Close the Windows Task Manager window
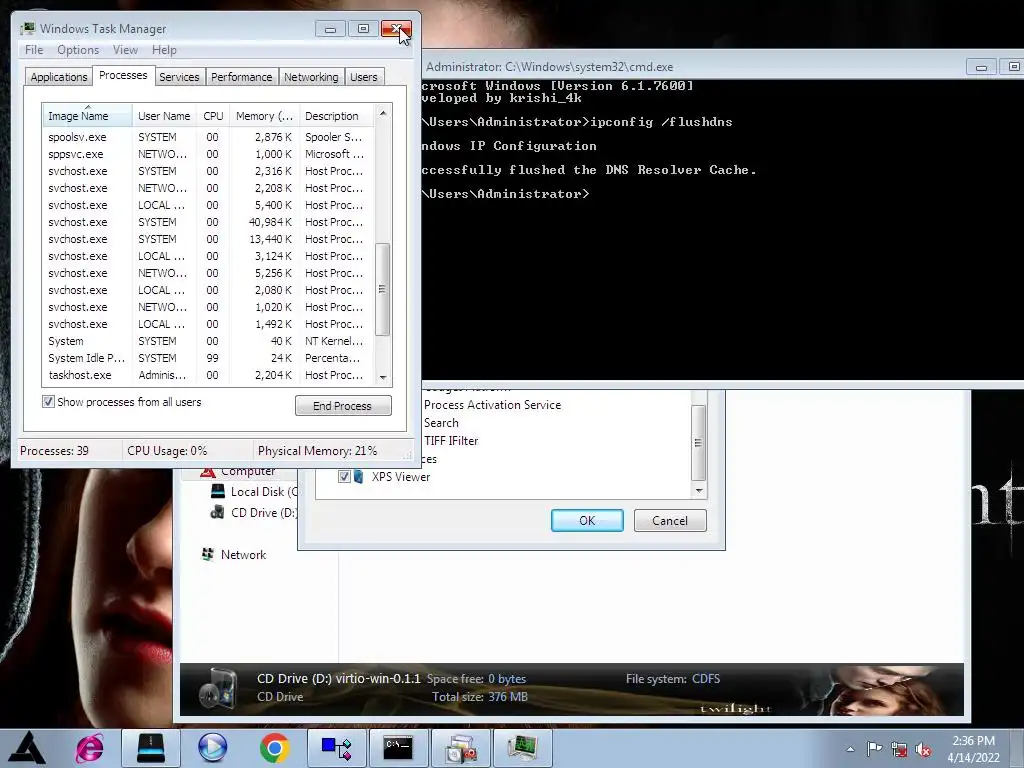Image resolution: width=1024 pixels, height=768 pixels. click(396, 29)
